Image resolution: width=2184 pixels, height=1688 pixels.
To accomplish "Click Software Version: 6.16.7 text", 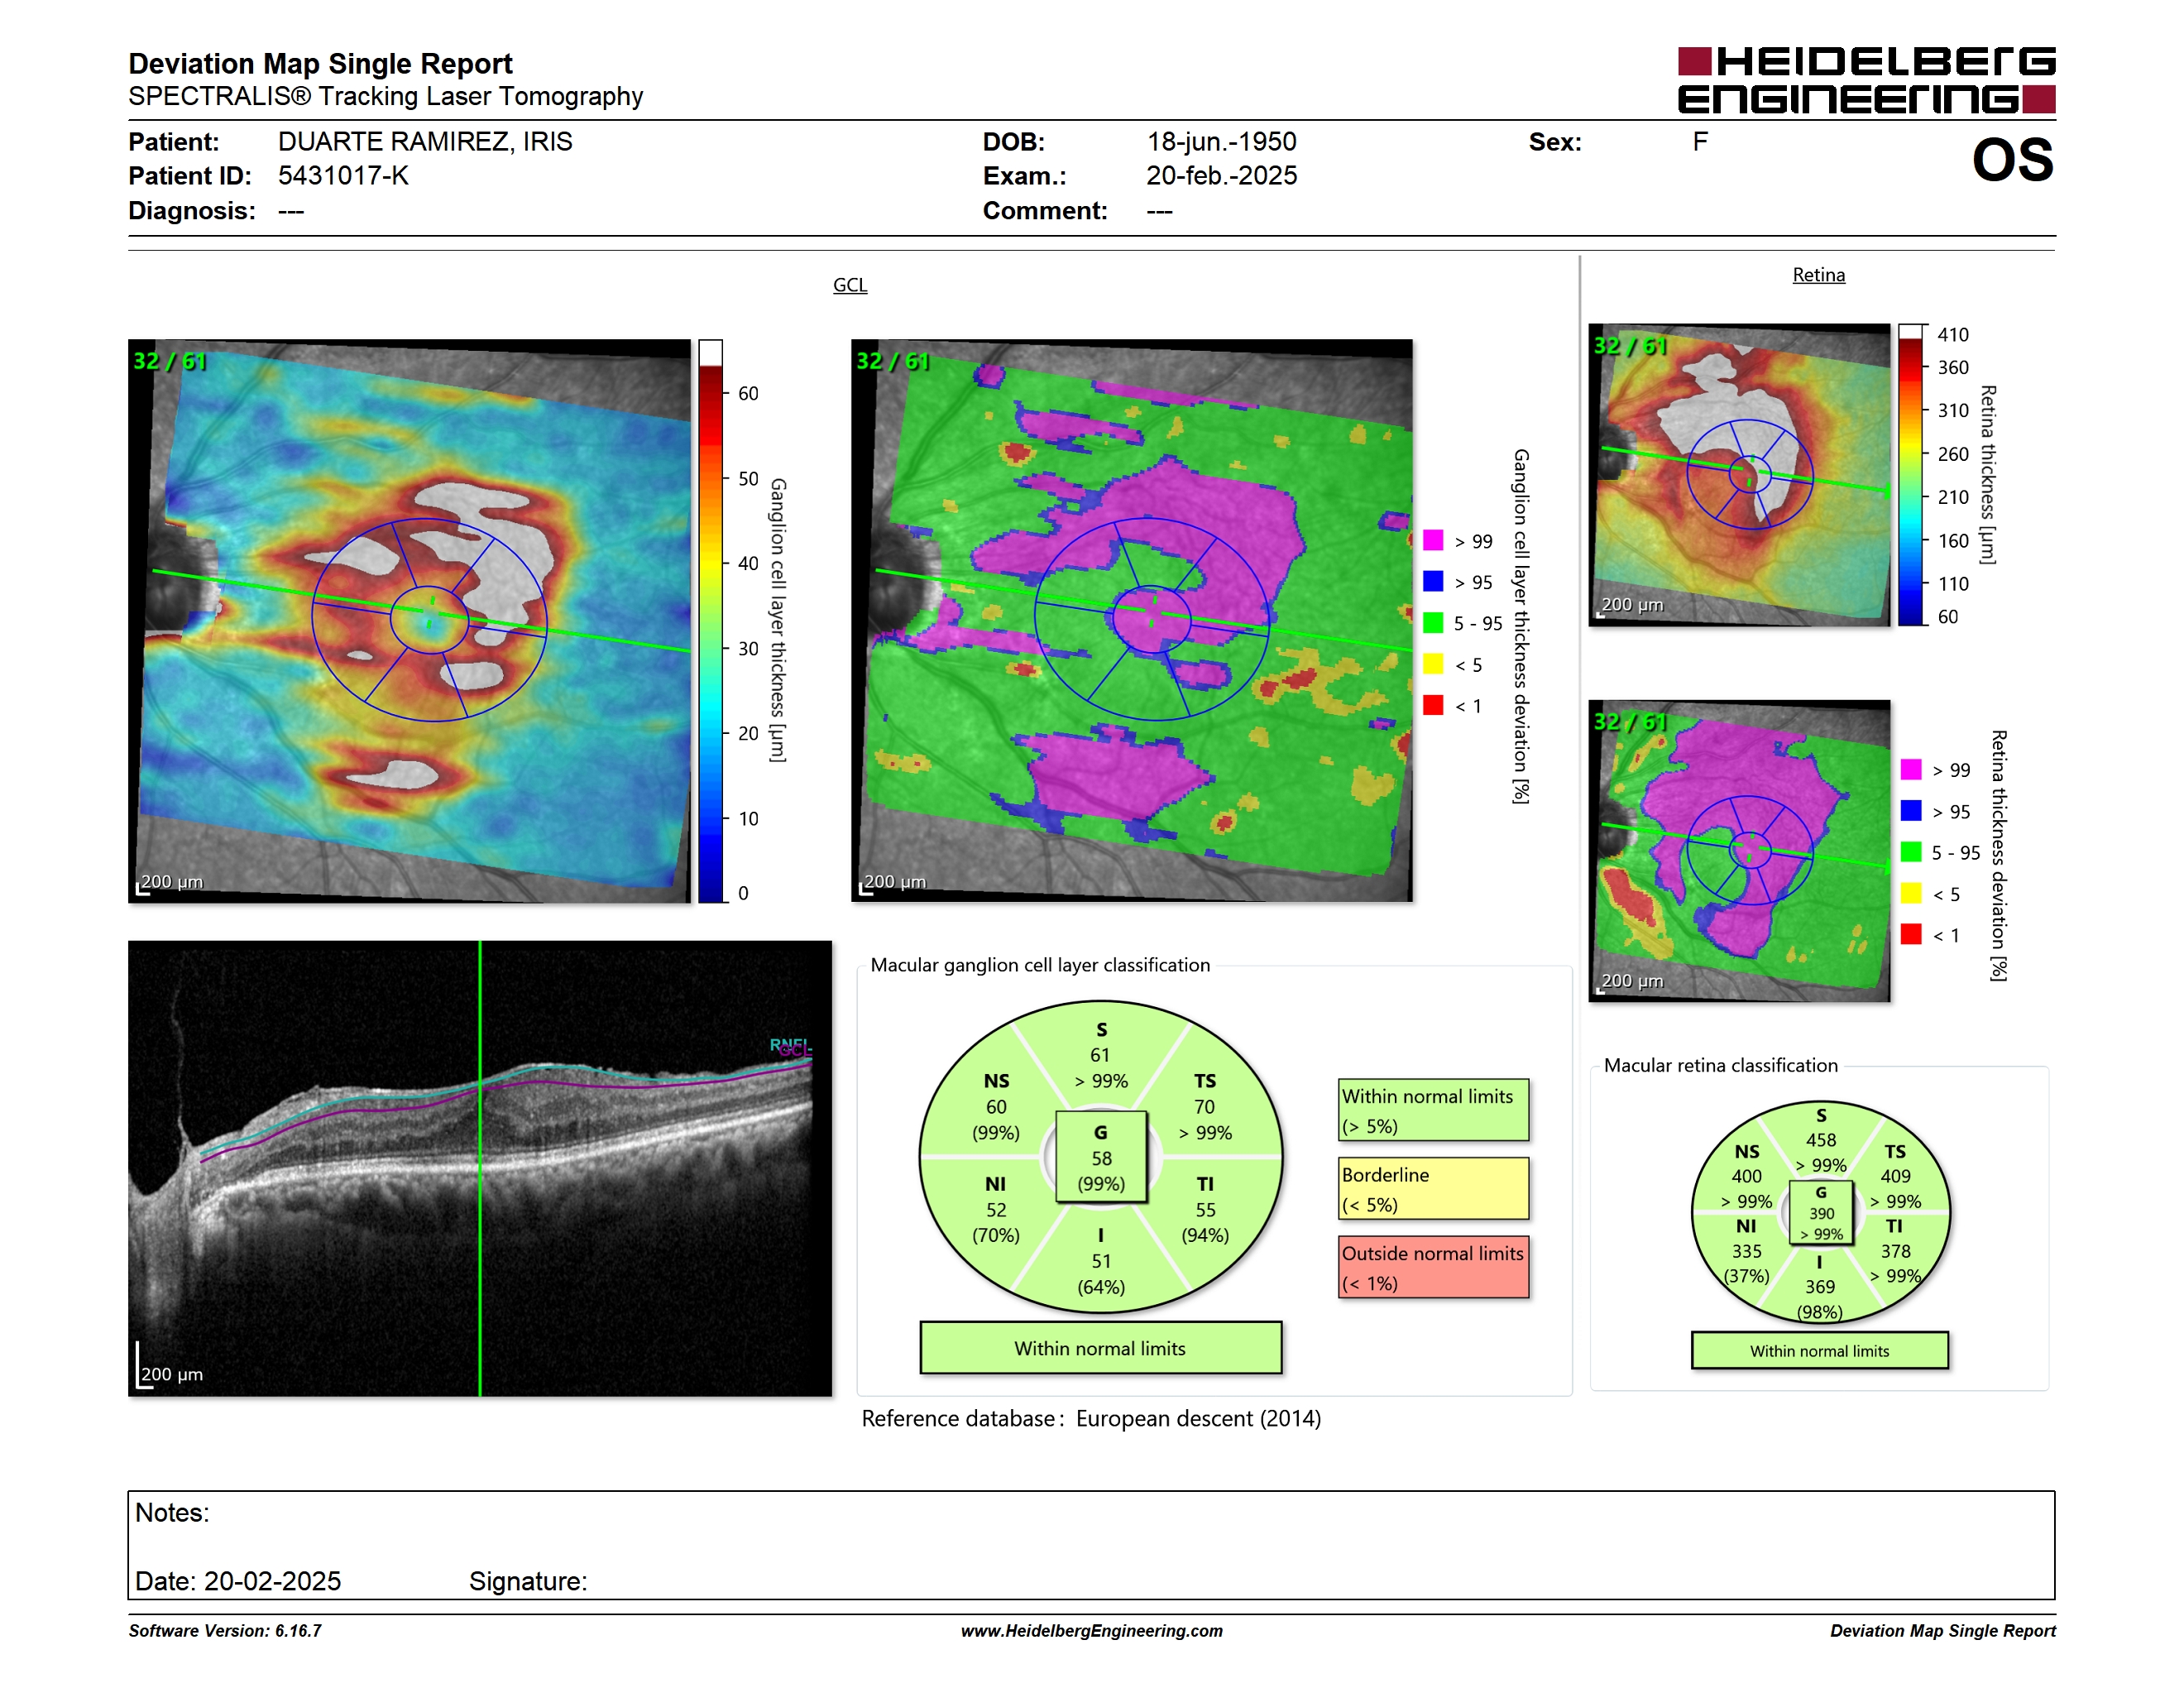I will (x=225, y=1631).
